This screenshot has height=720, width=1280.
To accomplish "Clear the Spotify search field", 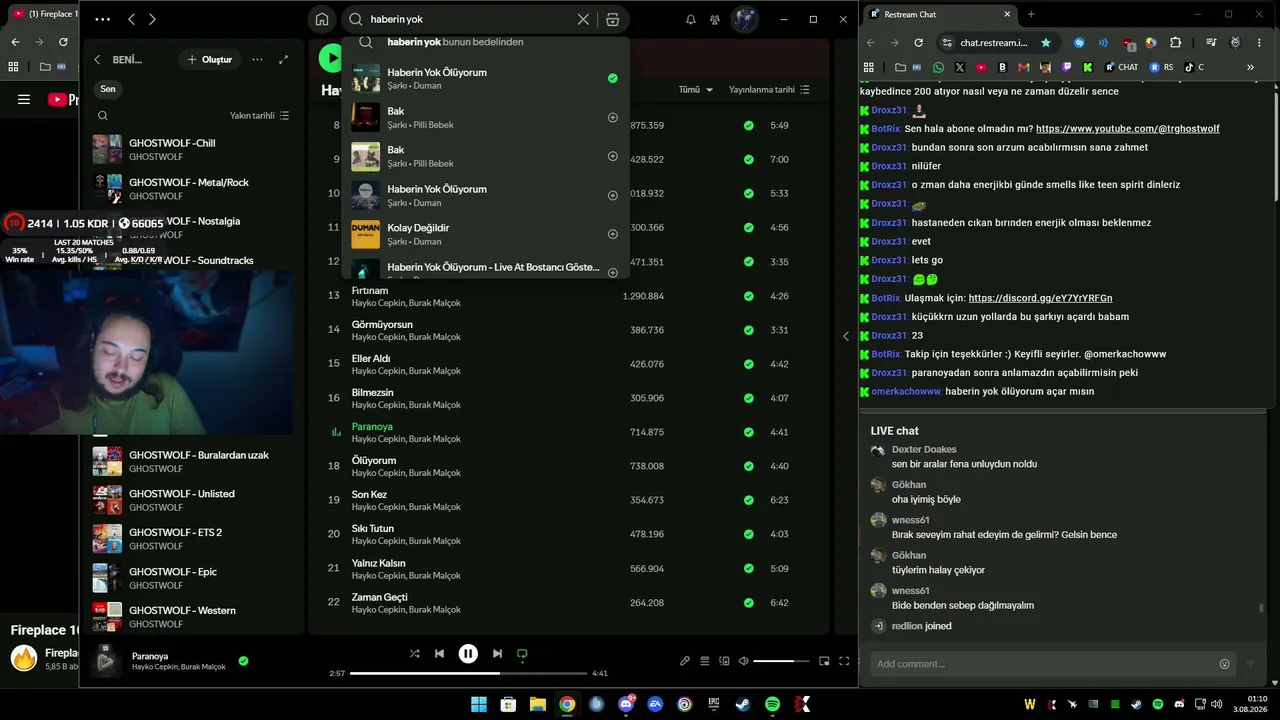I will [583, 19].
